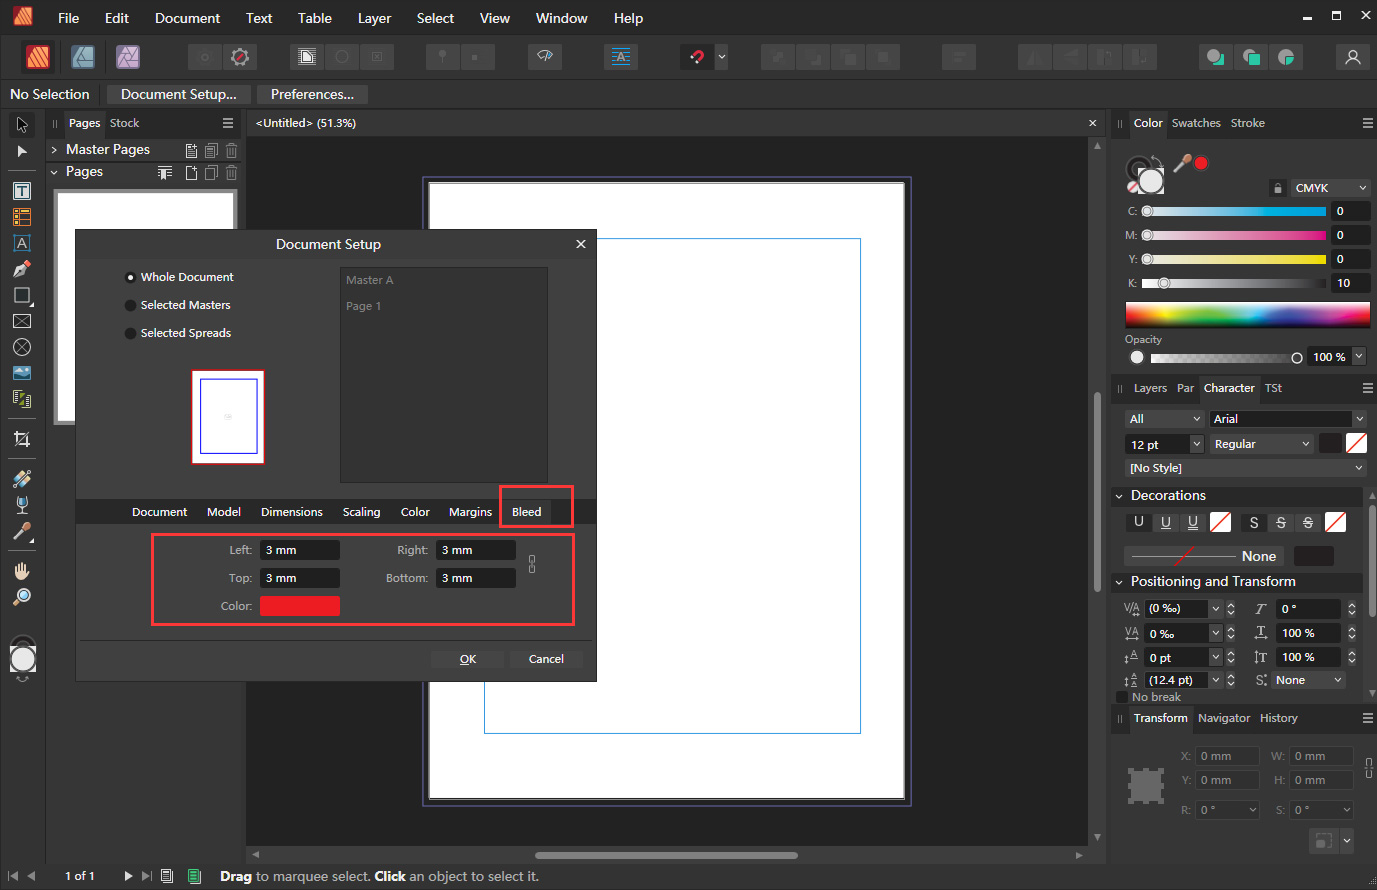Toggle snapping magnet icon
The width and height of the screenshot is (1377, 890).
[x=697, y=57]
